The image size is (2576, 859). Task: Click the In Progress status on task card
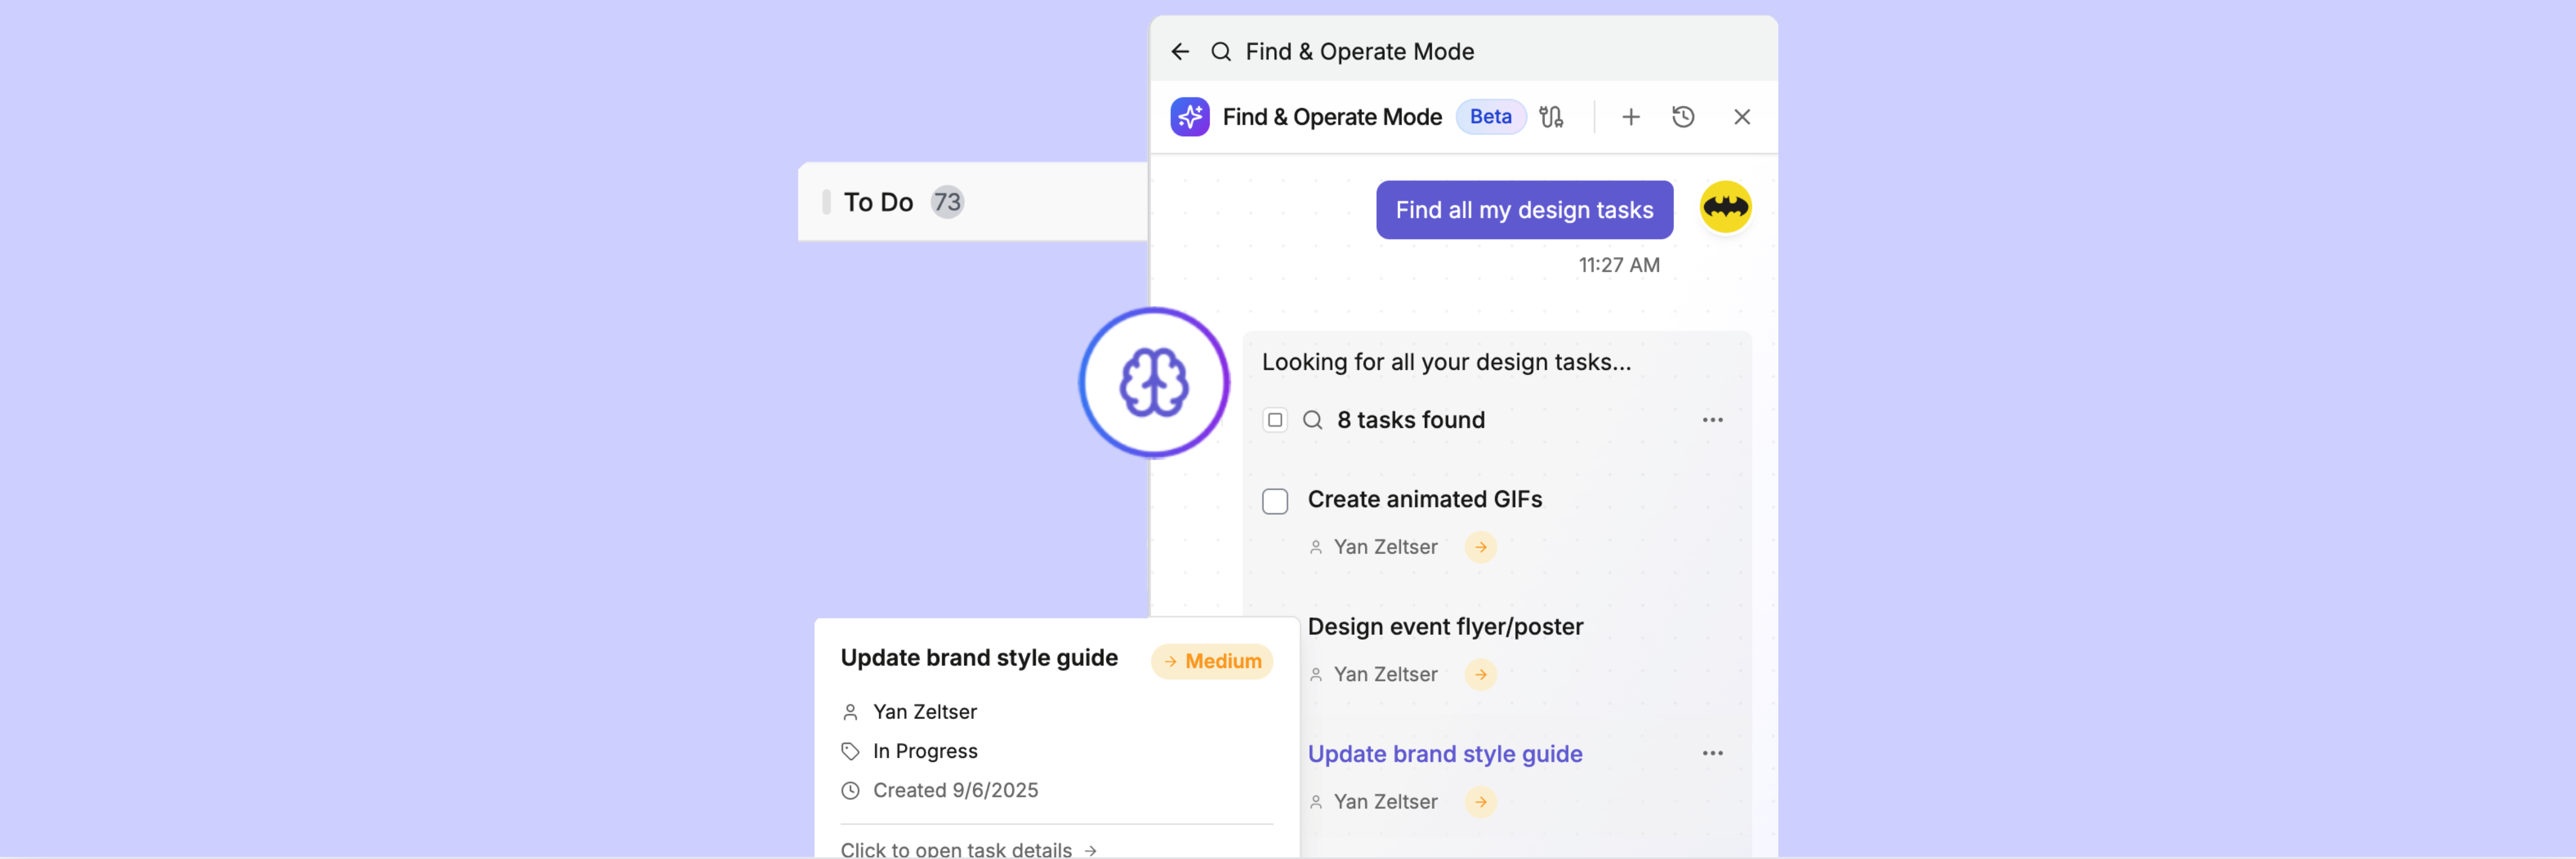pos(924,751)
